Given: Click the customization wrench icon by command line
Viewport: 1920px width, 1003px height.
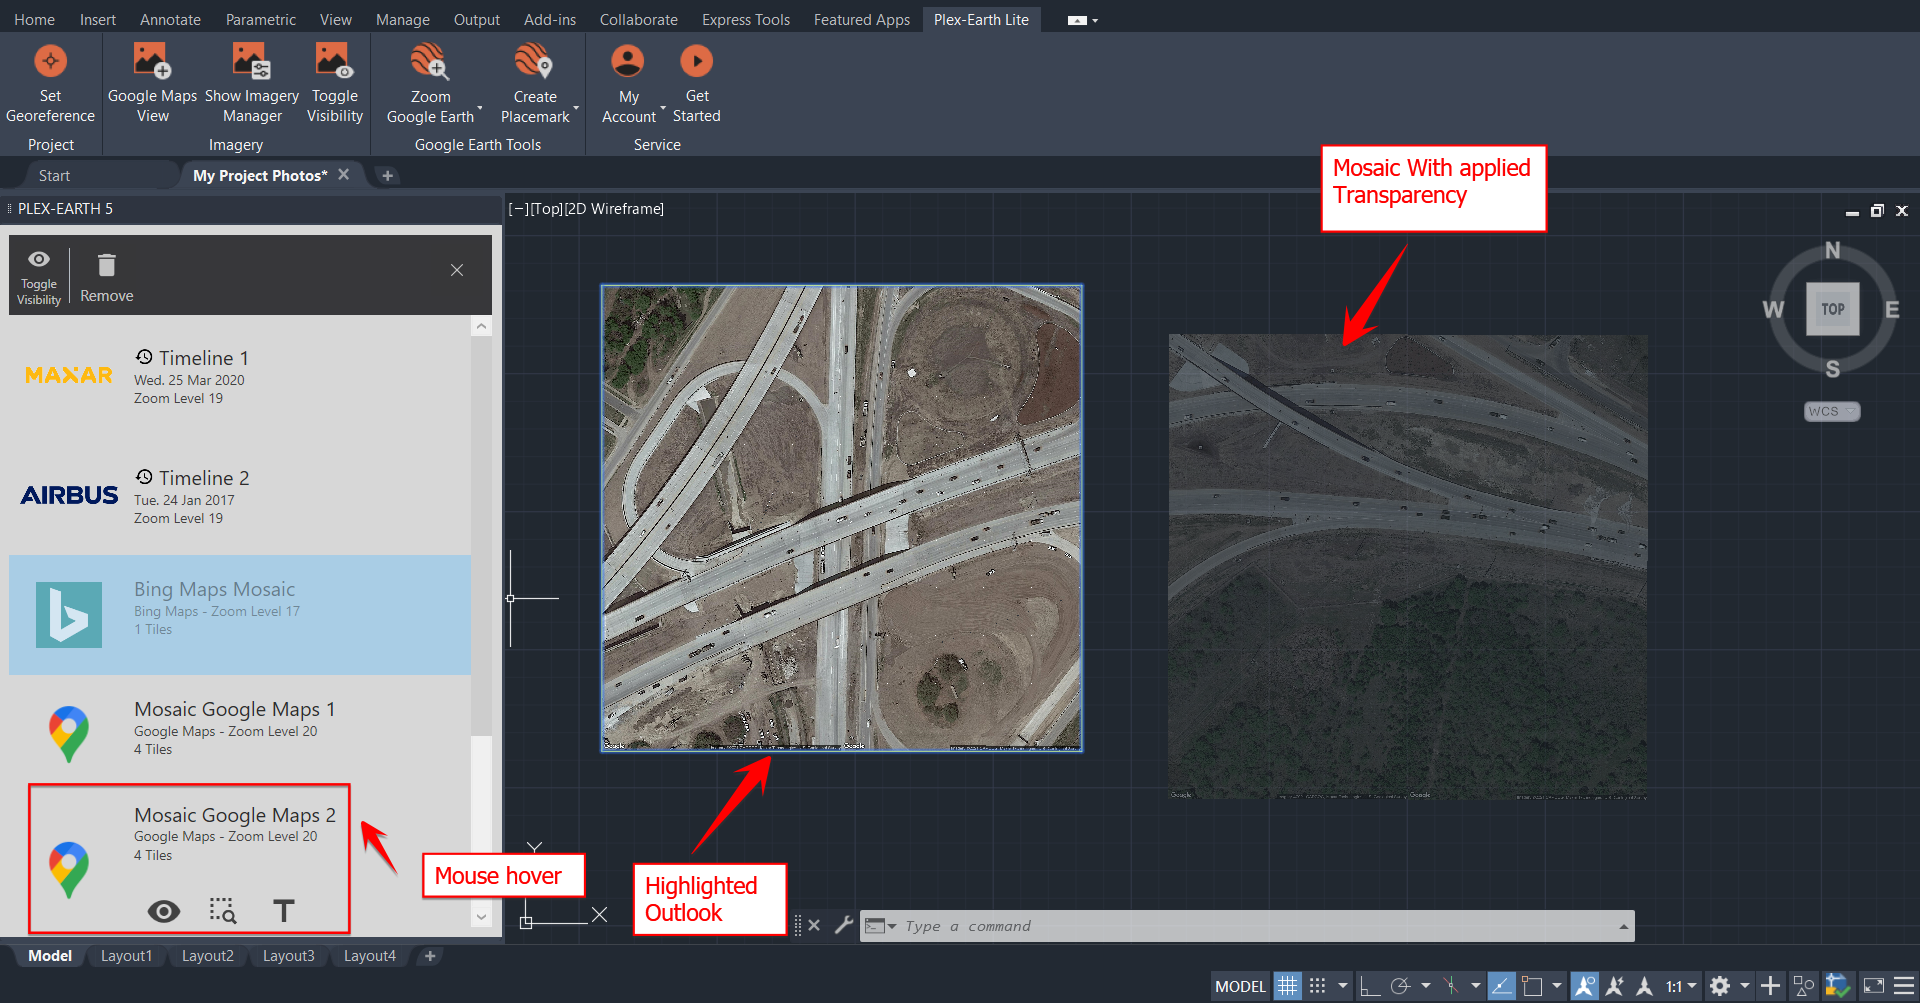Looking at the screenshot, I should pyautogui.click(x=843, y=925).
